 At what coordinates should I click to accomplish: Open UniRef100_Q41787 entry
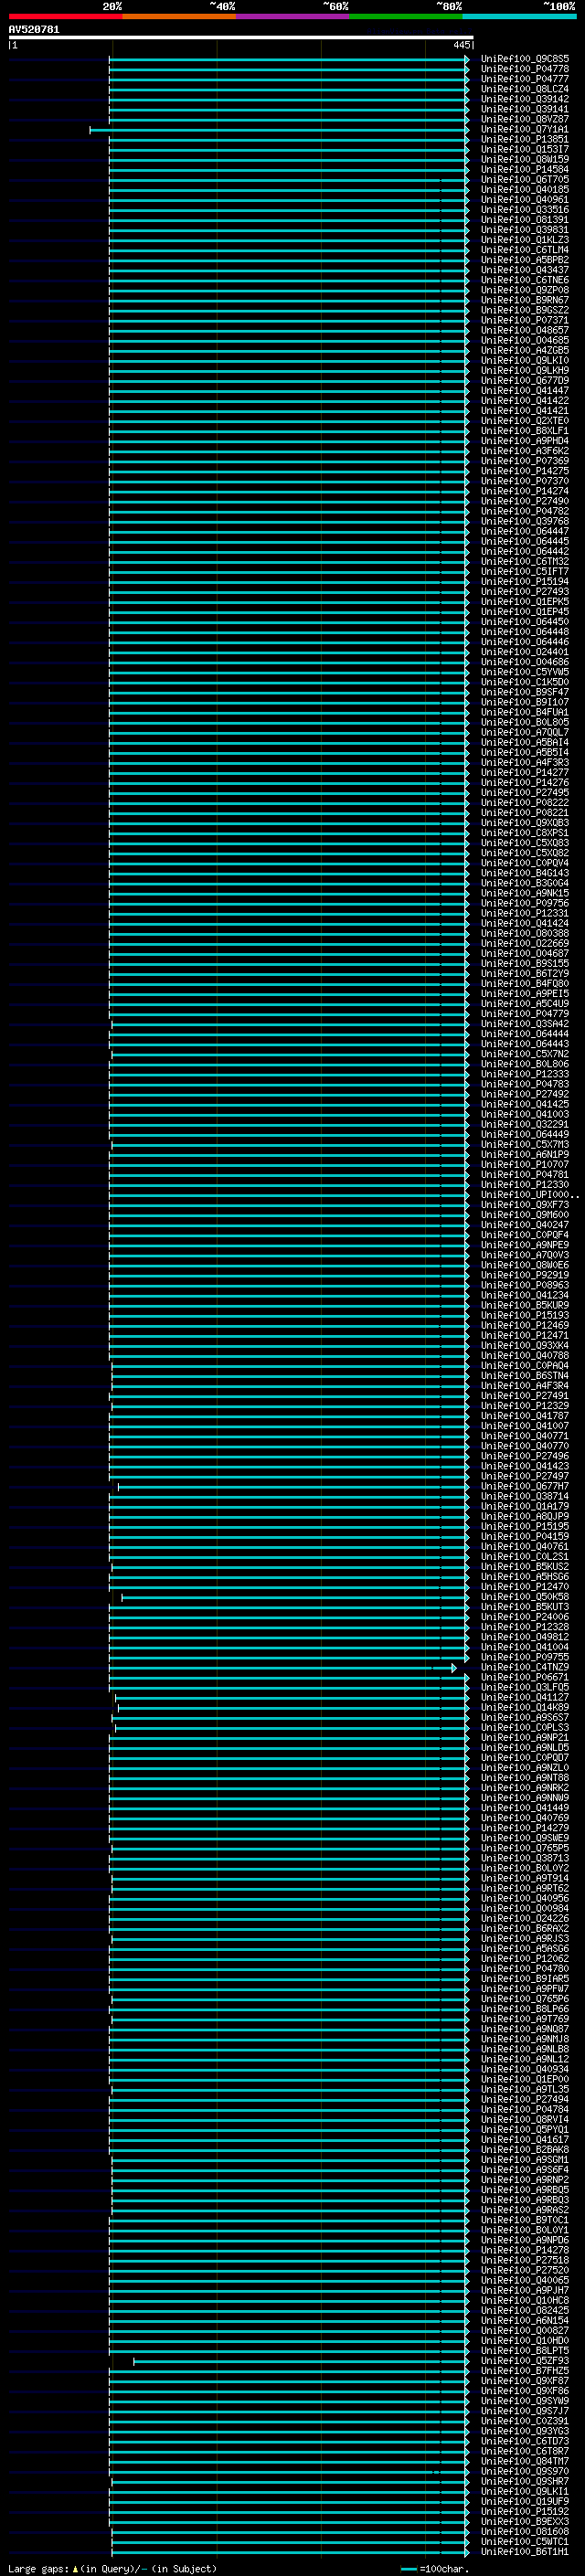[525, 1416]
